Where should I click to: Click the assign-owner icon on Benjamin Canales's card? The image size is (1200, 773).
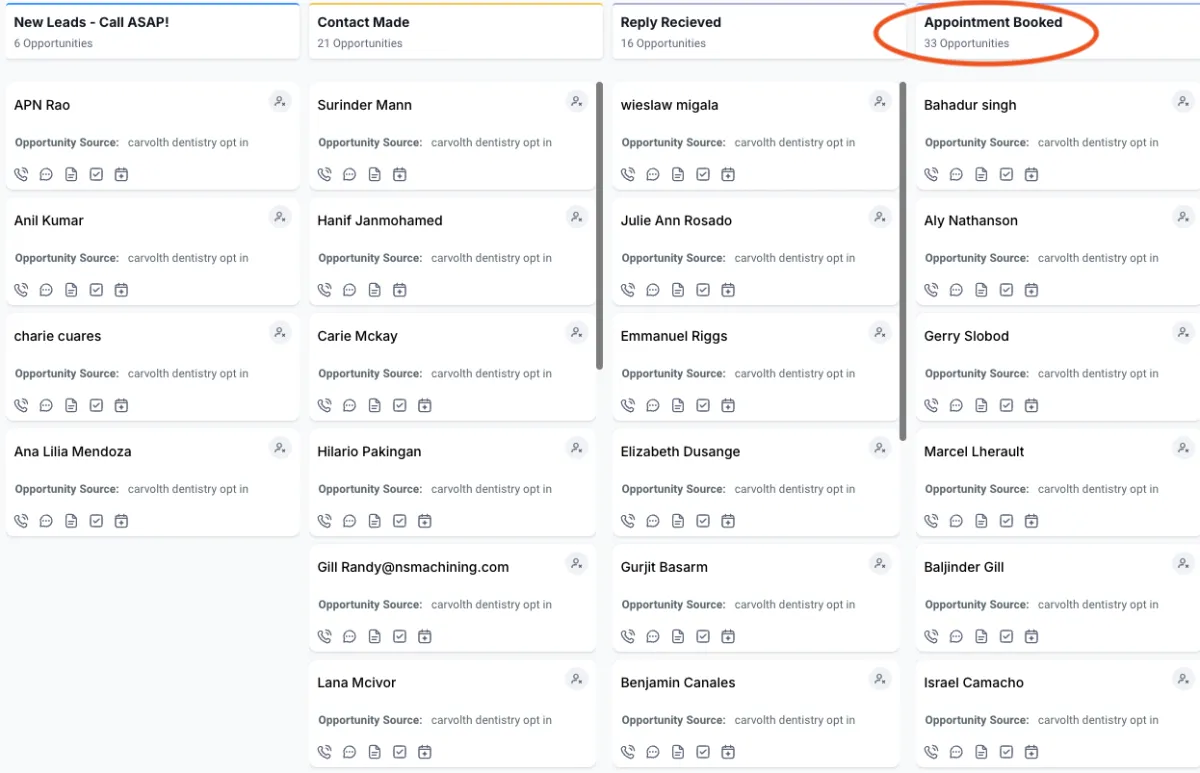coord(880,679)
